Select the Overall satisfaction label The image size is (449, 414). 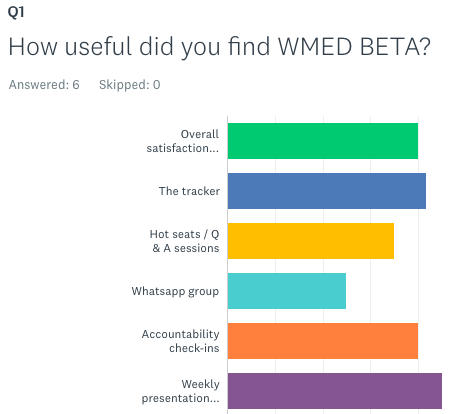183,141
